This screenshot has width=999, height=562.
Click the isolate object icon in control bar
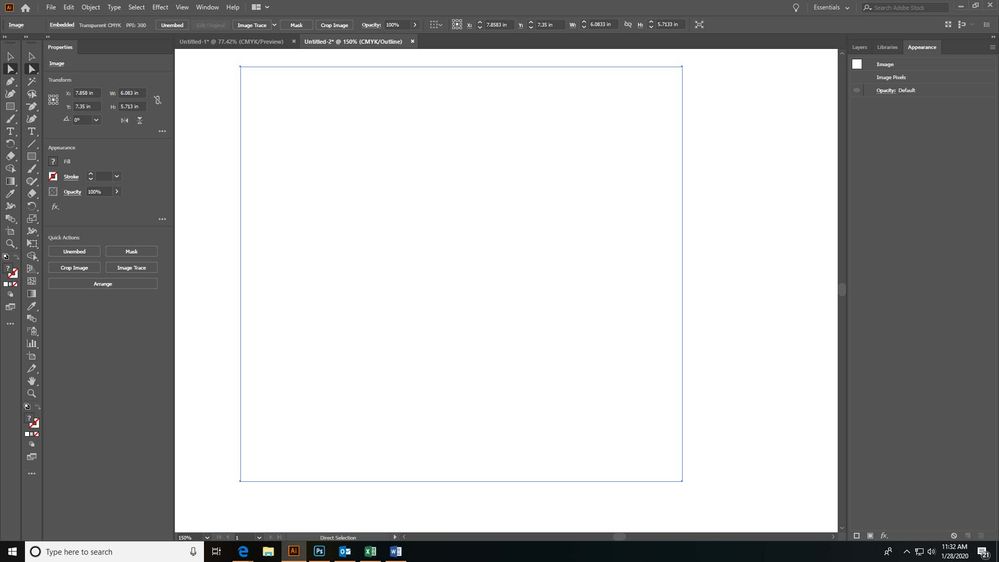699,24
